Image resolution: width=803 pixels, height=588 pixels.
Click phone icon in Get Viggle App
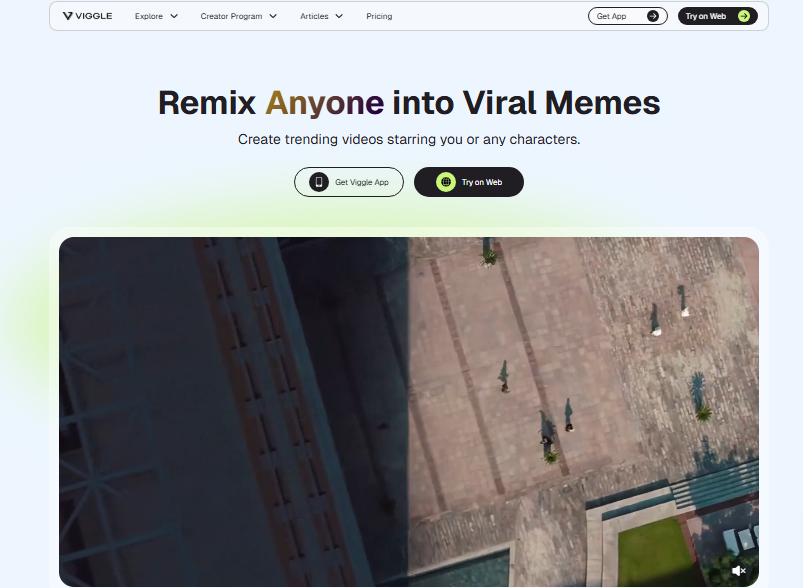319,182
